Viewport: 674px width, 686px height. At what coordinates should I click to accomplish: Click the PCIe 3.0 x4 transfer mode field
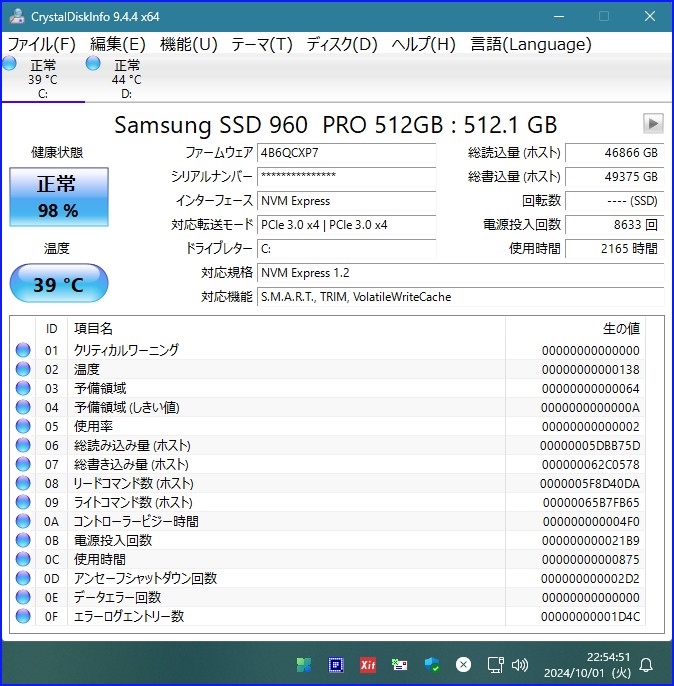346,225
